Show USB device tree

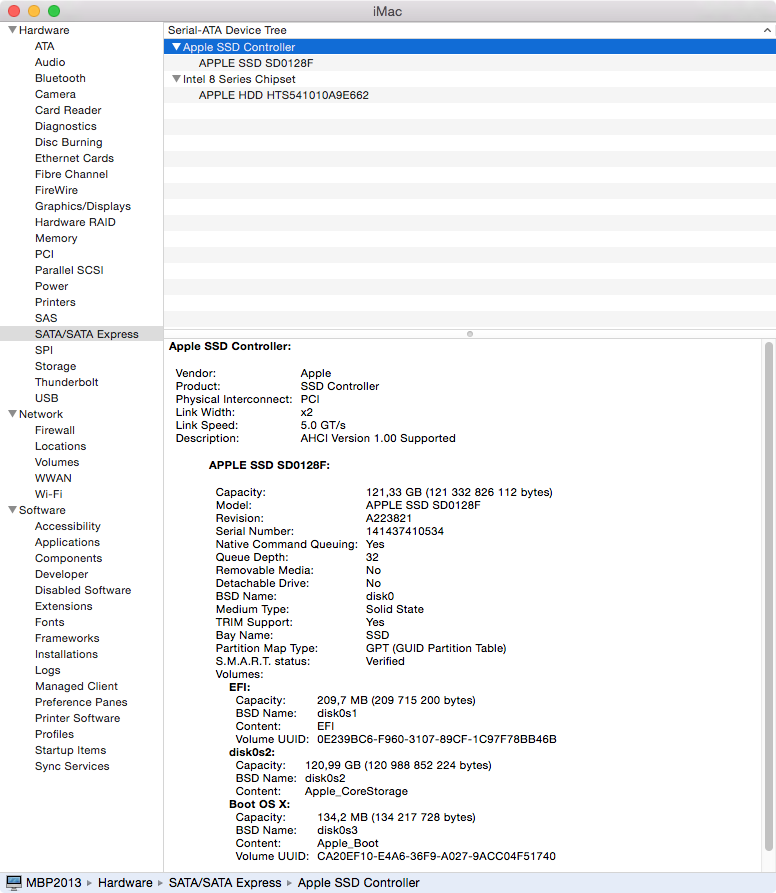(47, 398)
